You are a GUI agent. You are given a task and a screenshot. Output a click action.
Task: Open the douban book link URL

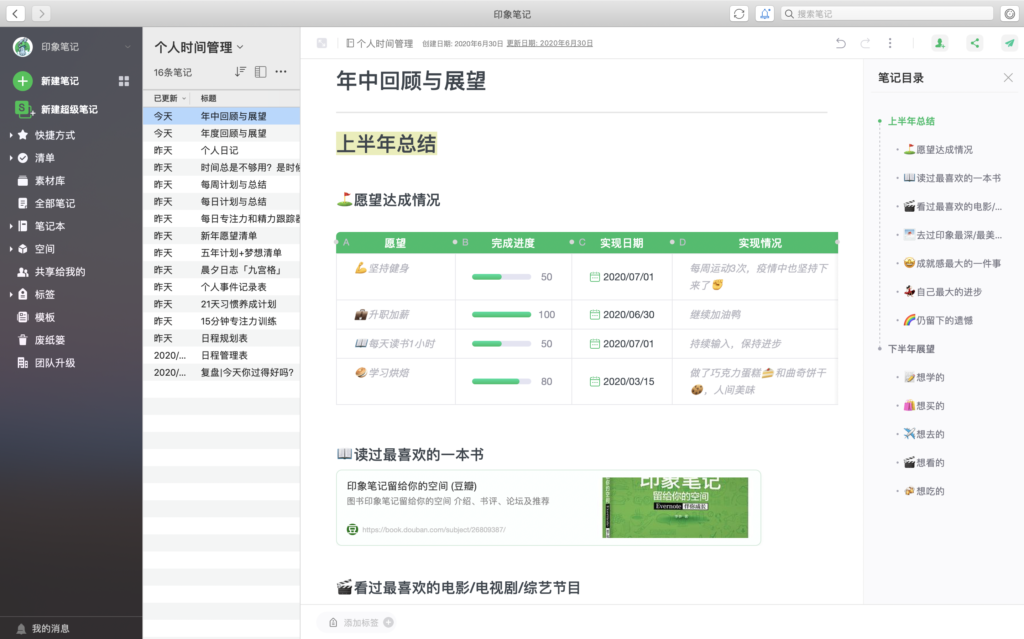tap(434, 530)
